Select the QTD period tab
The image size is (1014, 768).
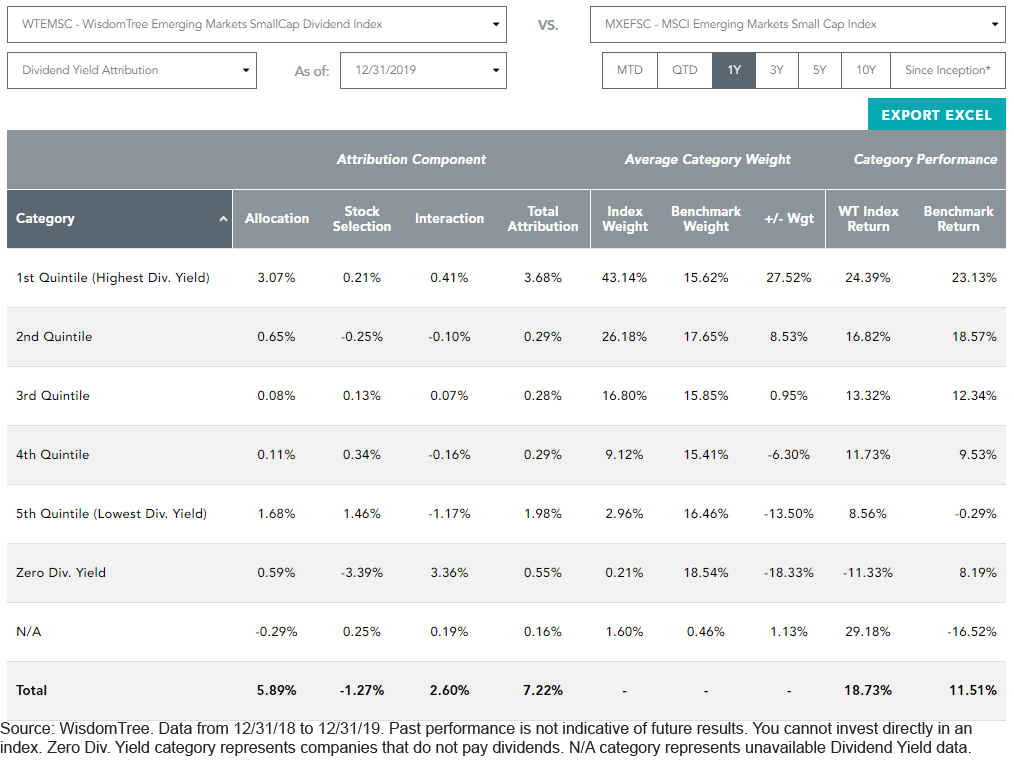point(684,70)
